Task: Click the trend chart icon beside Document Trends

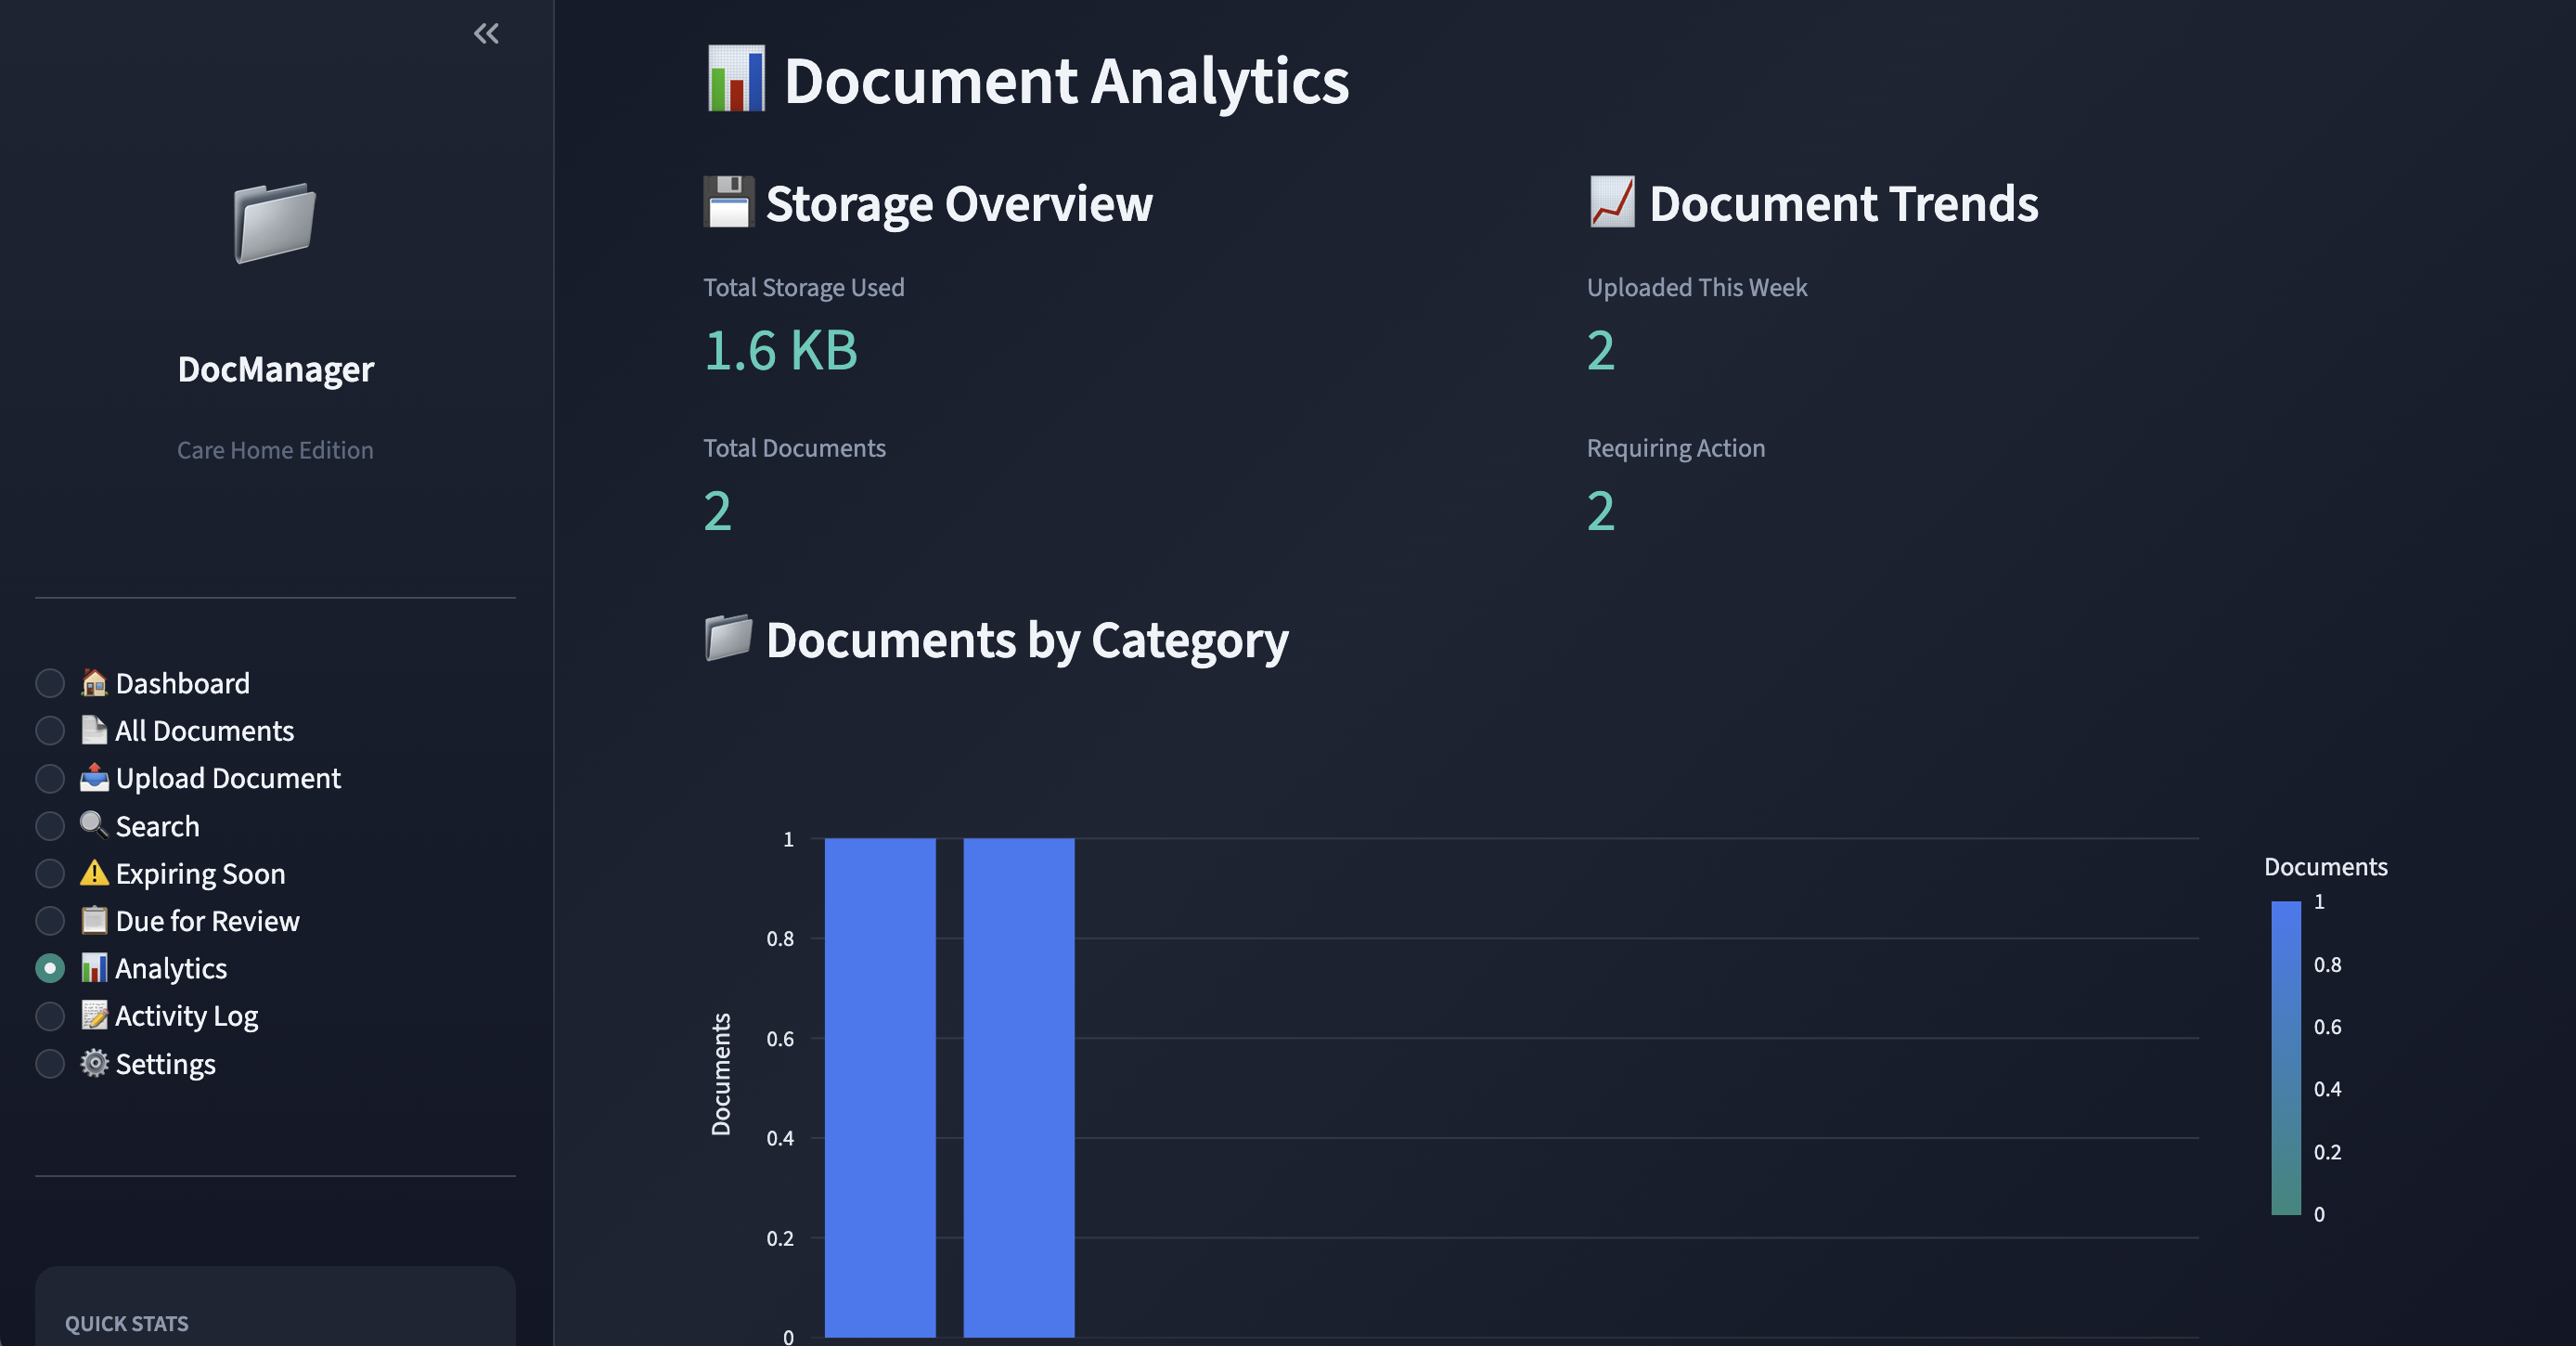Action: click(x=1612, y=202)
